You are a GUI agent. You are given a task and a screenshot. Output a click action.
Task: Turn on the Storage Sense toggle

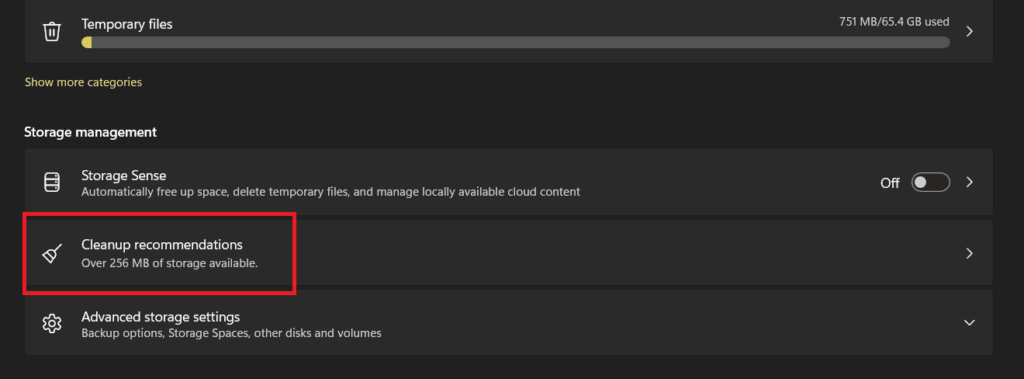pos(930,182)
